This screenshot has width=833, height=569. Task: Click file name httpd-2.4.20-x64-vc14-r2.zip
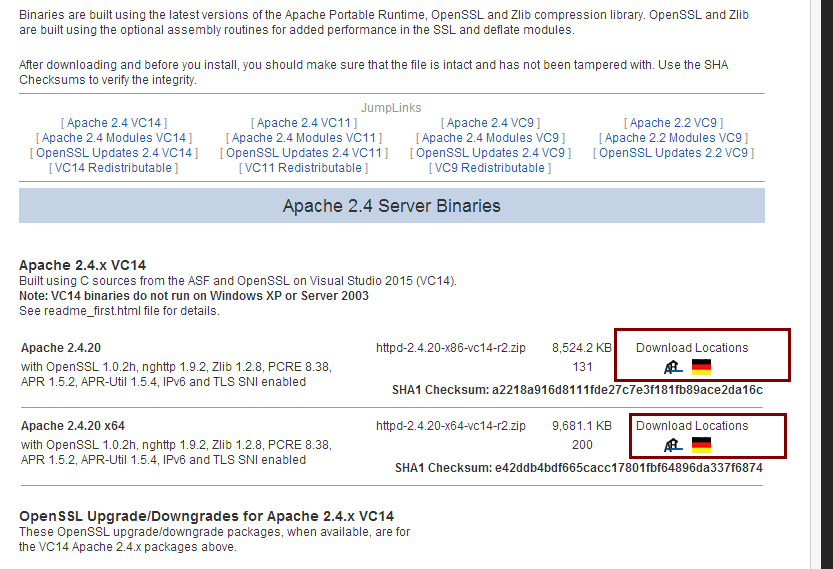tap(450, 426)
